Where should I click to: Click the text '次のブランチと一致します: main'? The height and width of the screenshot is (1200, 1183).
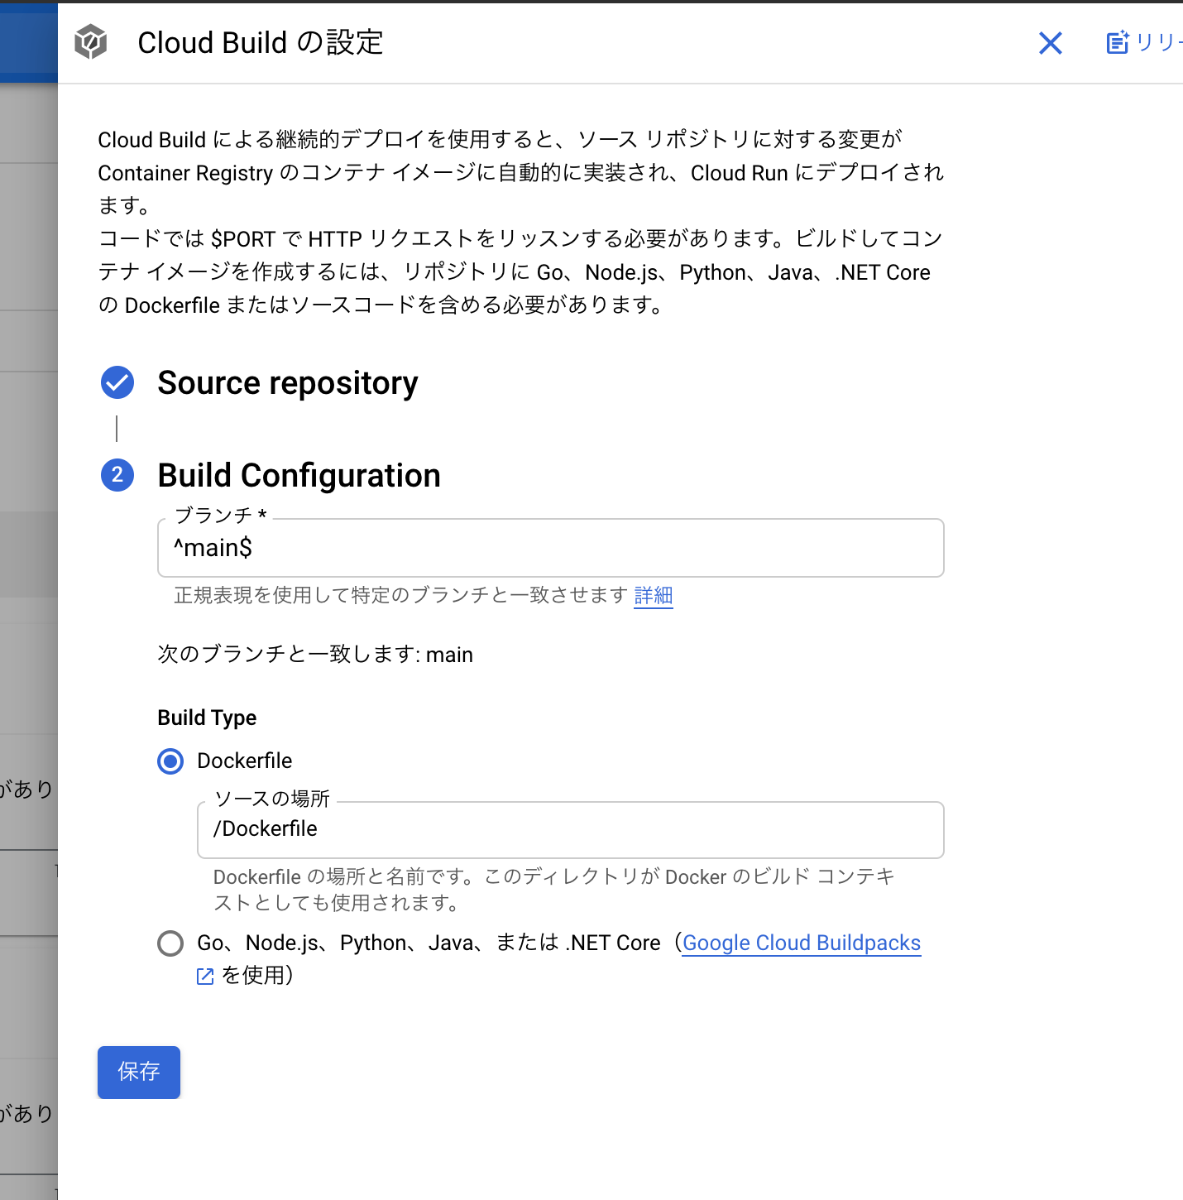pos(315,654)
